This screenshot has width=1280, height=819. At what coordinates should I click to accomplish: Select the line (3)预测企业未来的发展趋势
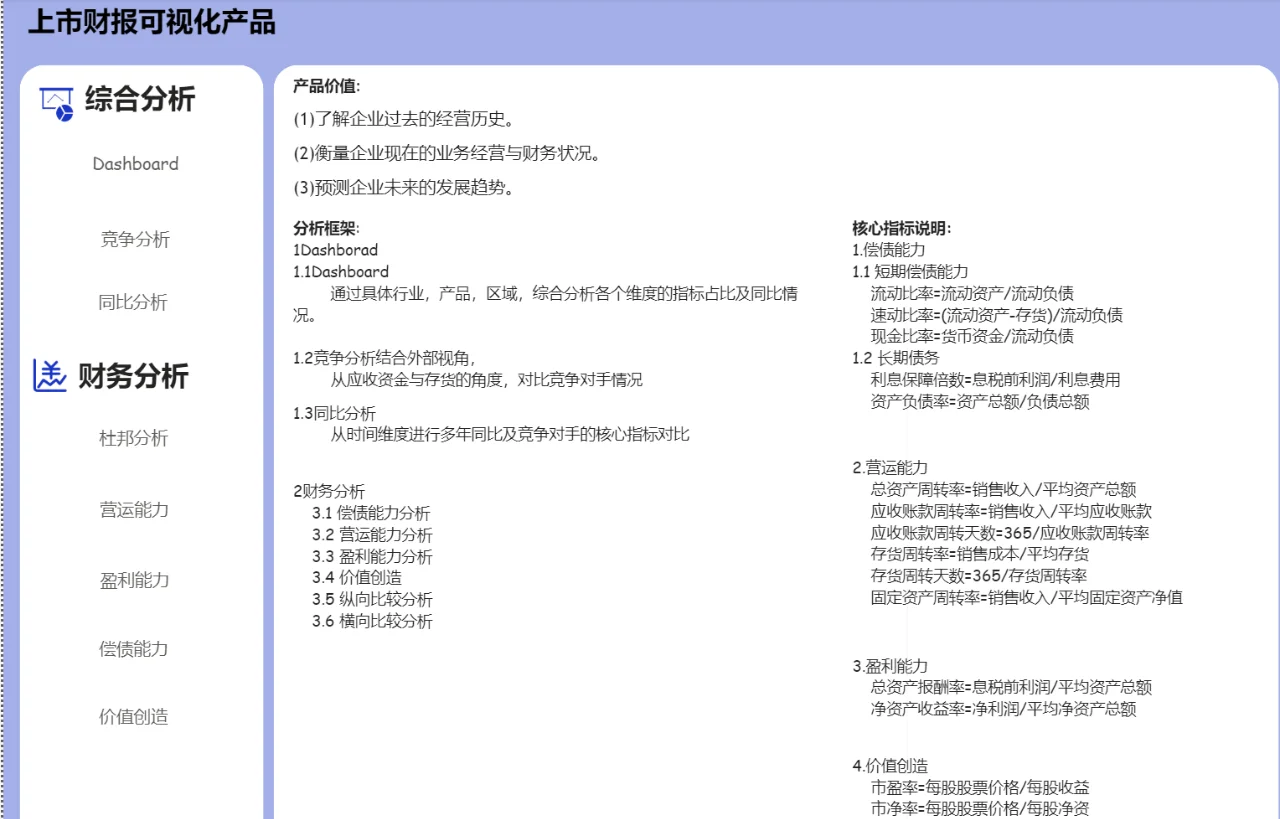point(404,188)
